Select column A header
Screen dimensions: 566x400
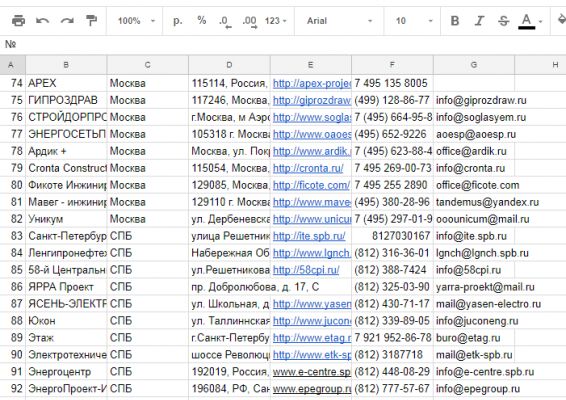(12, 65)
